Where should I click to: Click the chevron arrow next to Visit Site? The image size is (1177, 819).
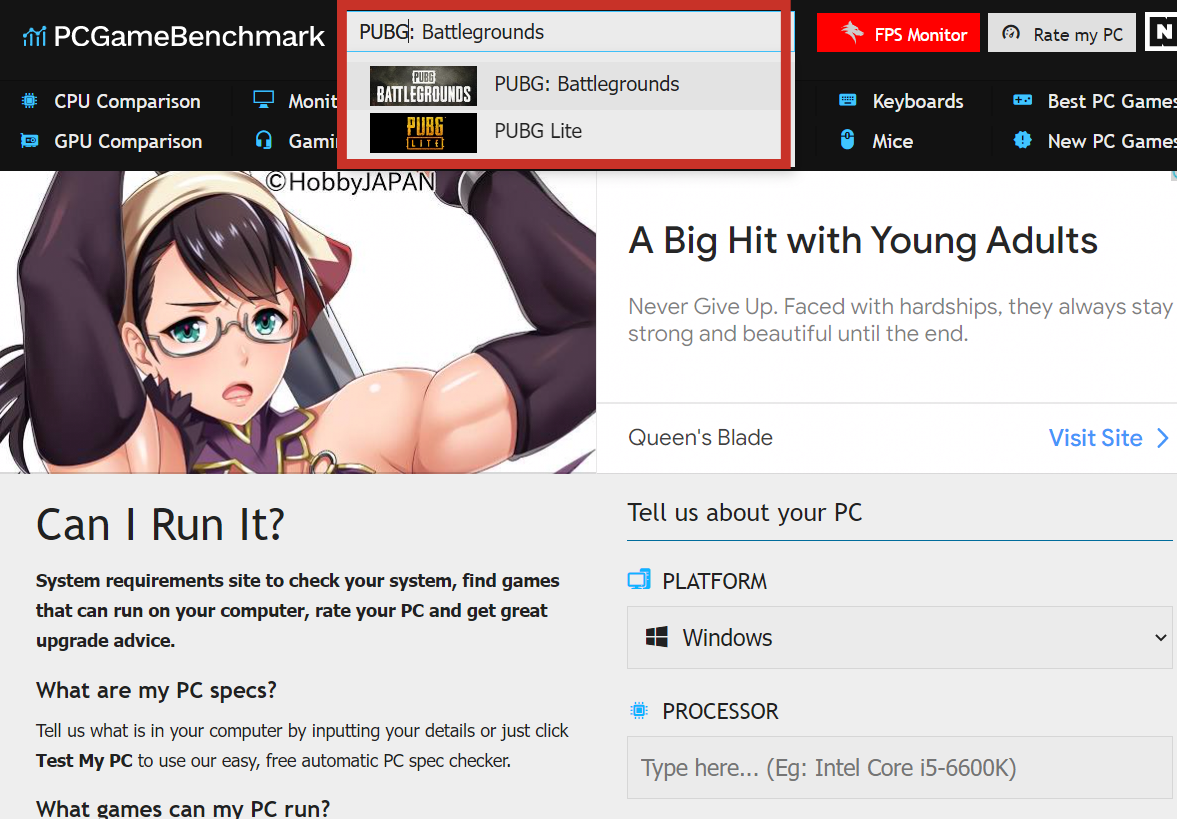coord(1163,438)
